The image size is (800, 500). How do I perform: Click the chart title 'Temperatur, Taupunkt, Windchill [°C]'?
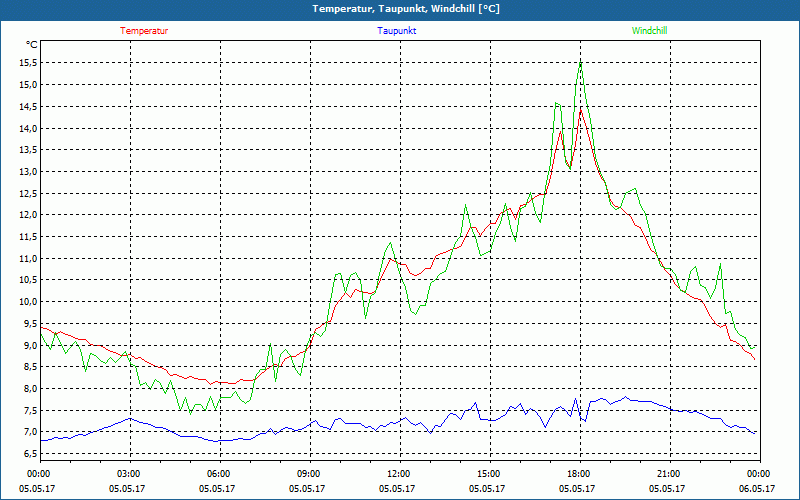pyautogui.click(x=406, y=9)
